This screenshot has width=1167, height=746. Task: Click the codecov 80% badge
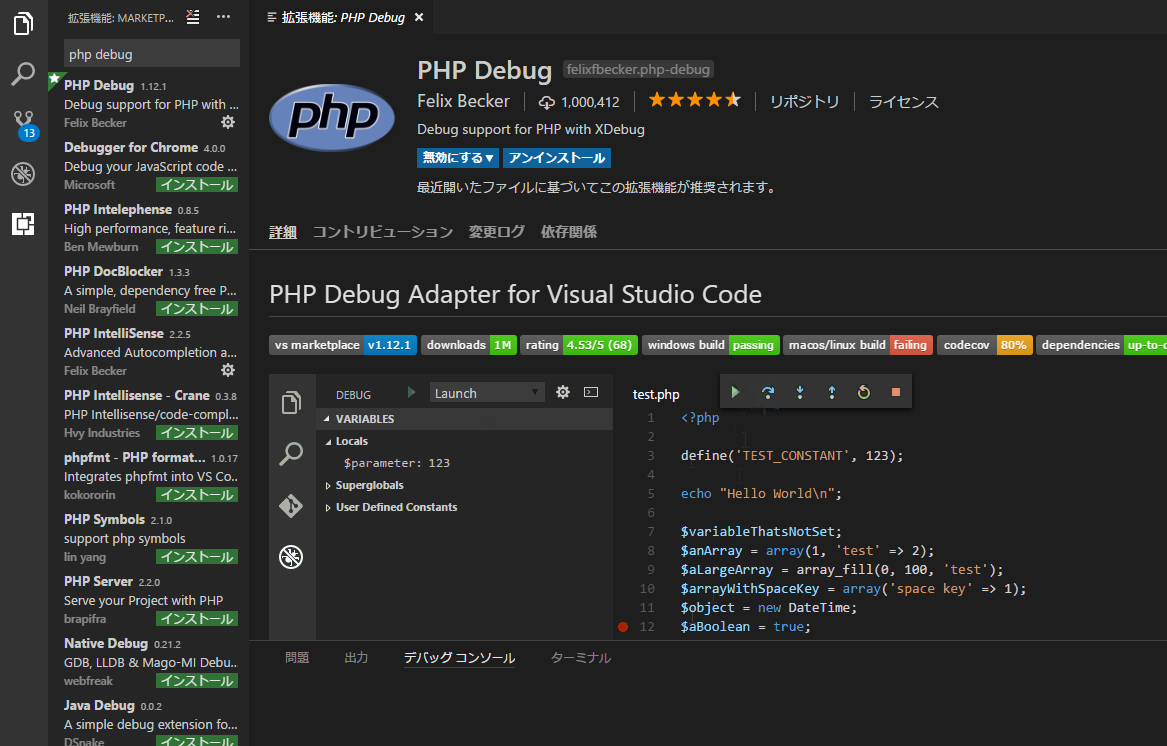tap(985, 345)
